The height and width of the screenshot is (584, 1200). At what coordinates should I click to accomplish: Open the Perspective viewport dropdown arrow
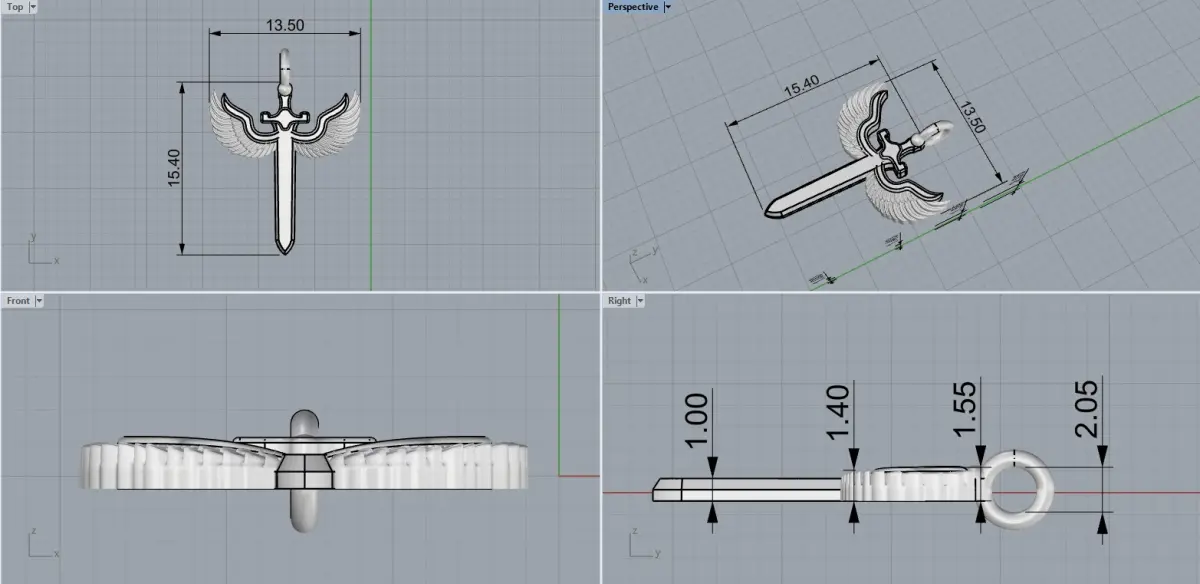(x=668, y=7)
